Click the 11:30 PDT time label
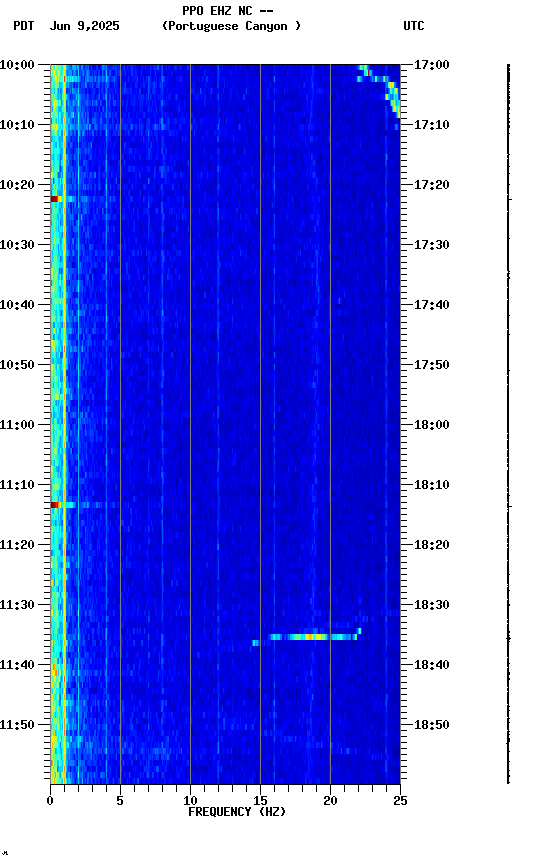Image resolution: width=552 pixels, height=864 pixels. [17, 605]
